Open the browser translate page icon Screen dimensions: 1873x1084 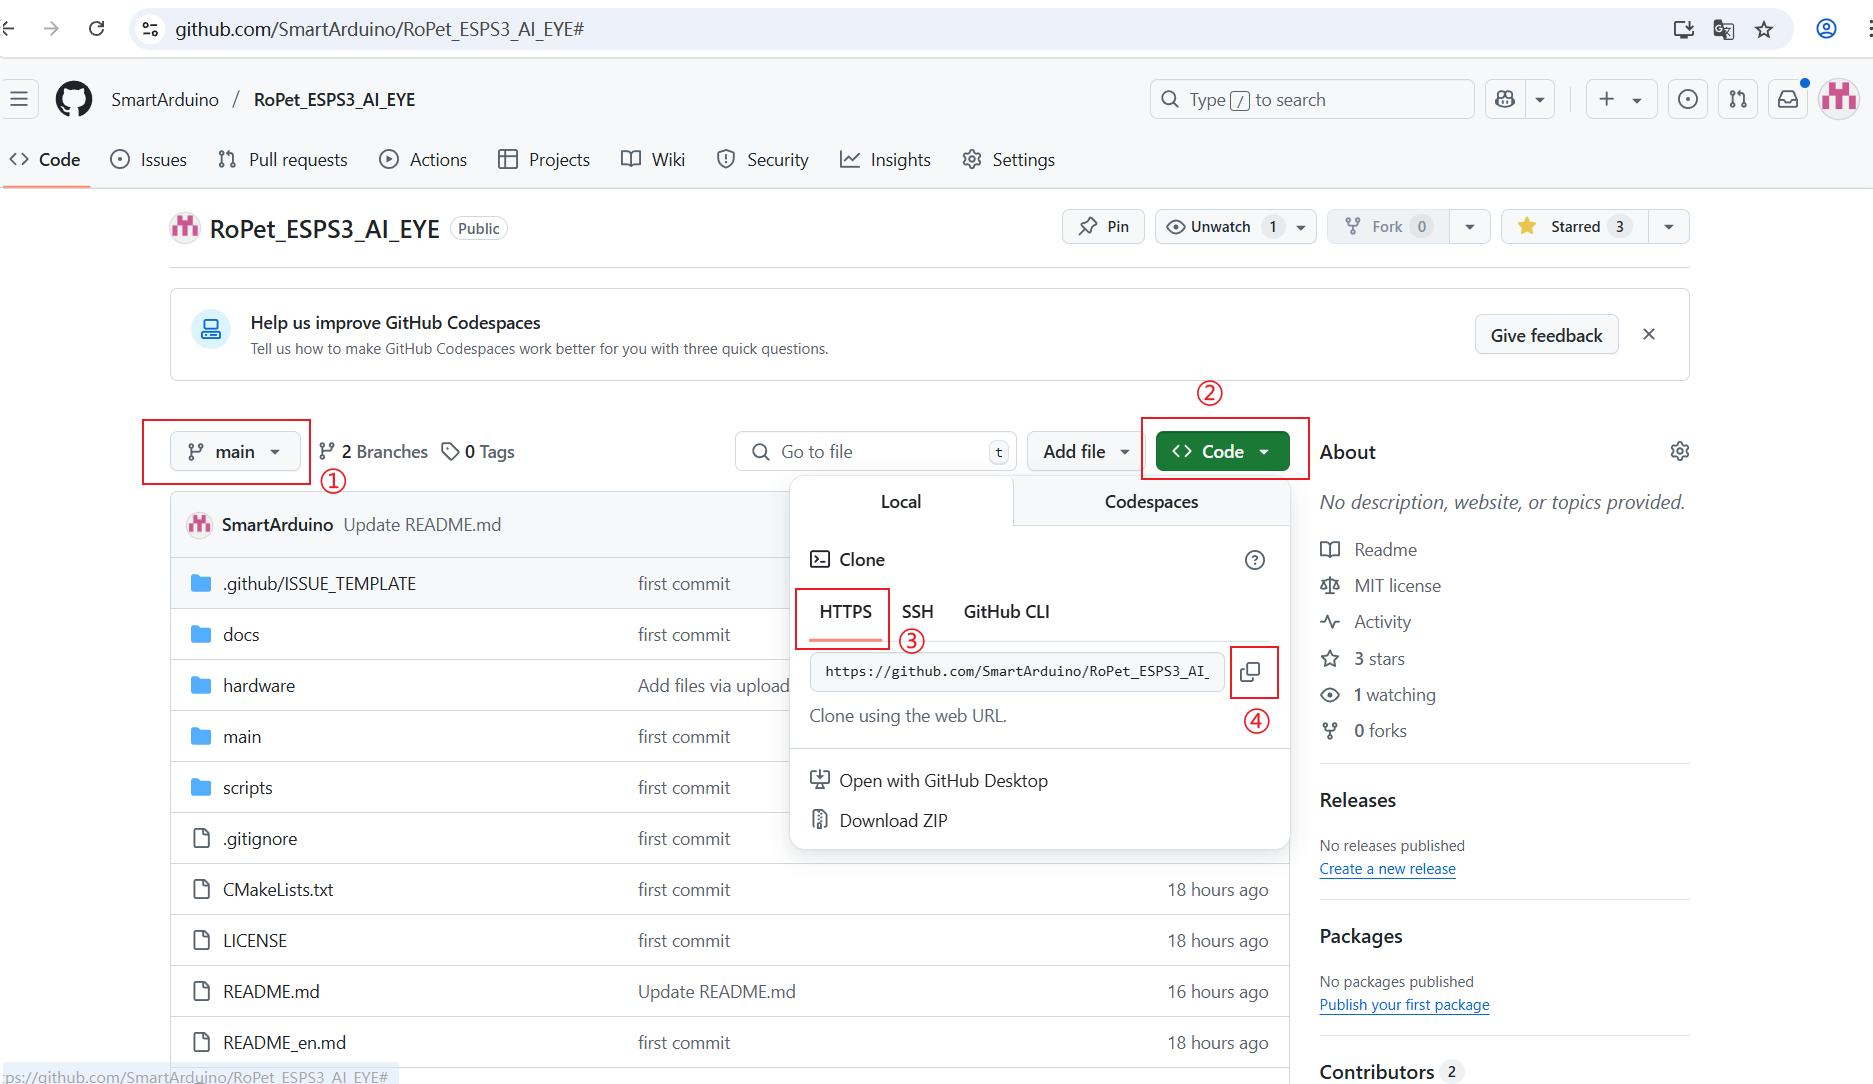pos(1724,29)
